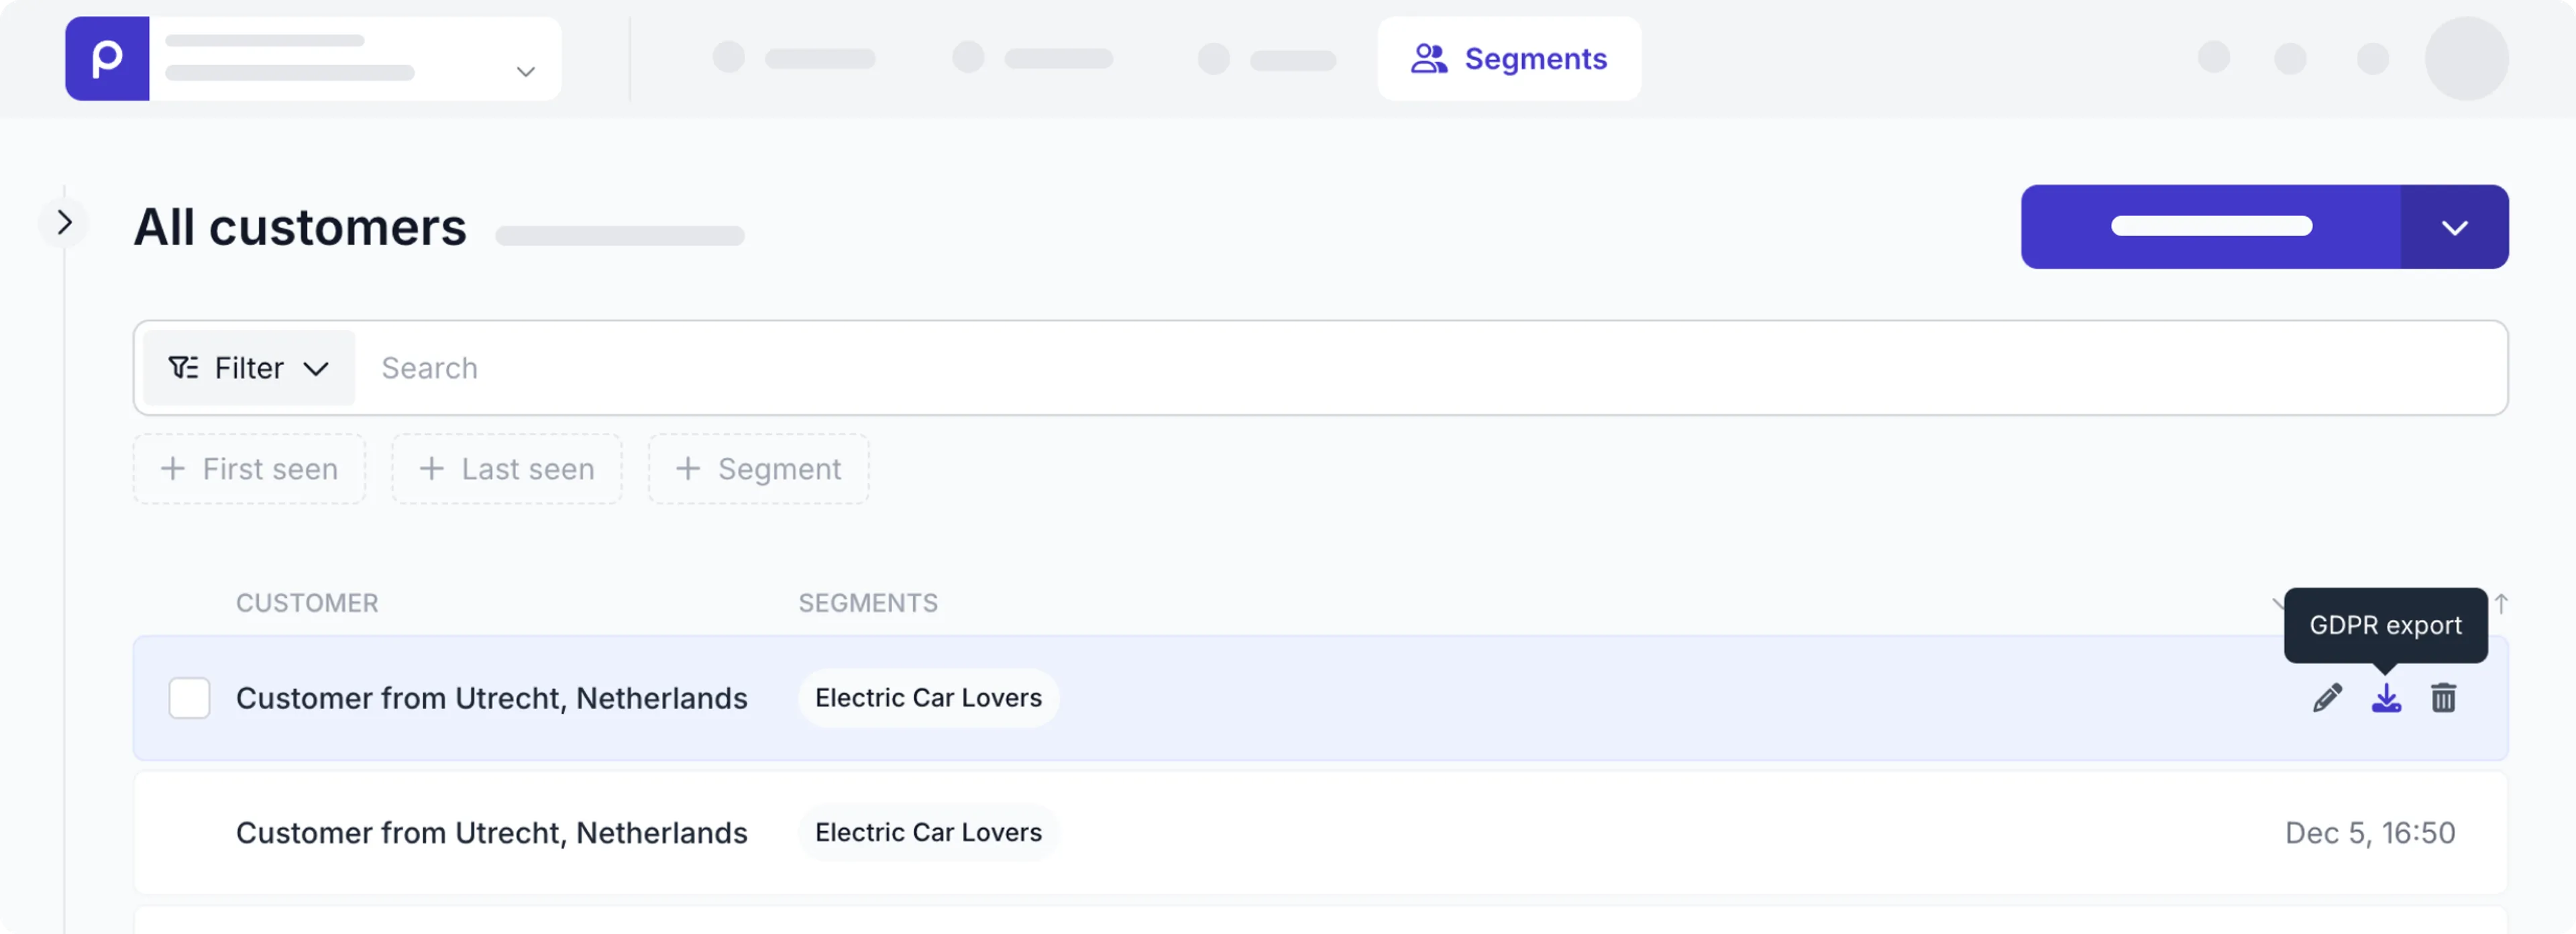Switch to the Segments tab

click(x=1509, y=59)
